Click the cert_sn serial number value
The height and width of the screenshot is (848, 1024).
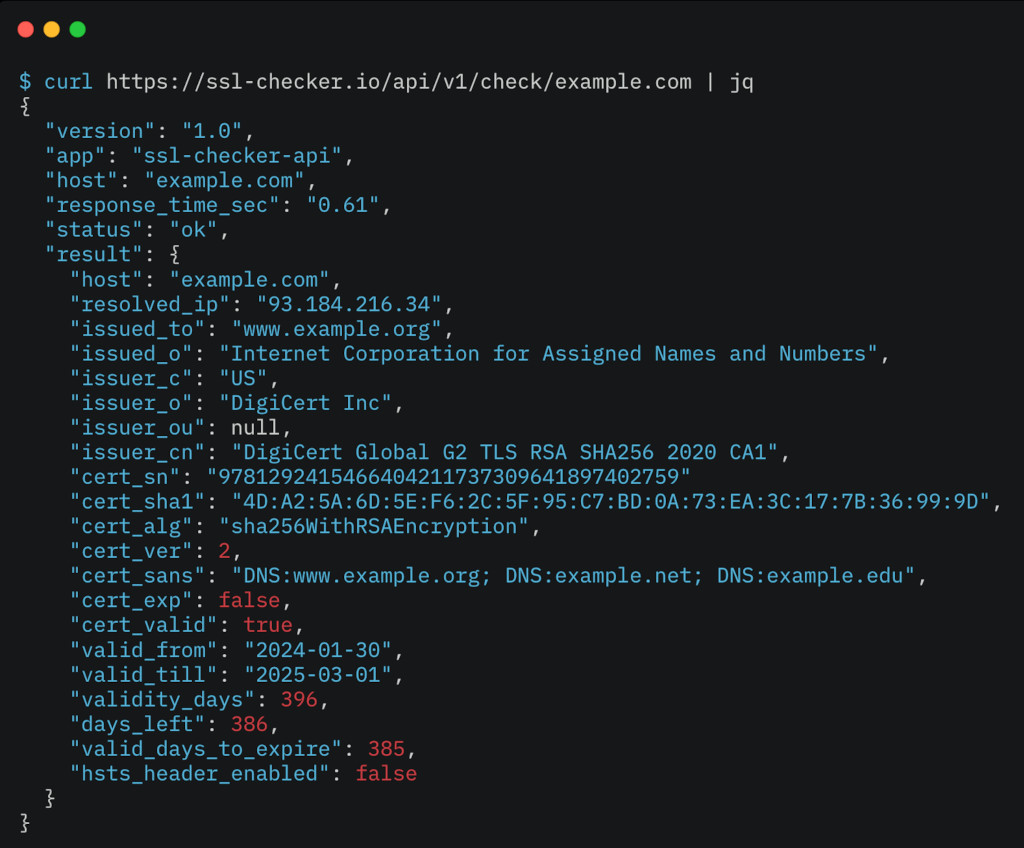click(449, 477)
